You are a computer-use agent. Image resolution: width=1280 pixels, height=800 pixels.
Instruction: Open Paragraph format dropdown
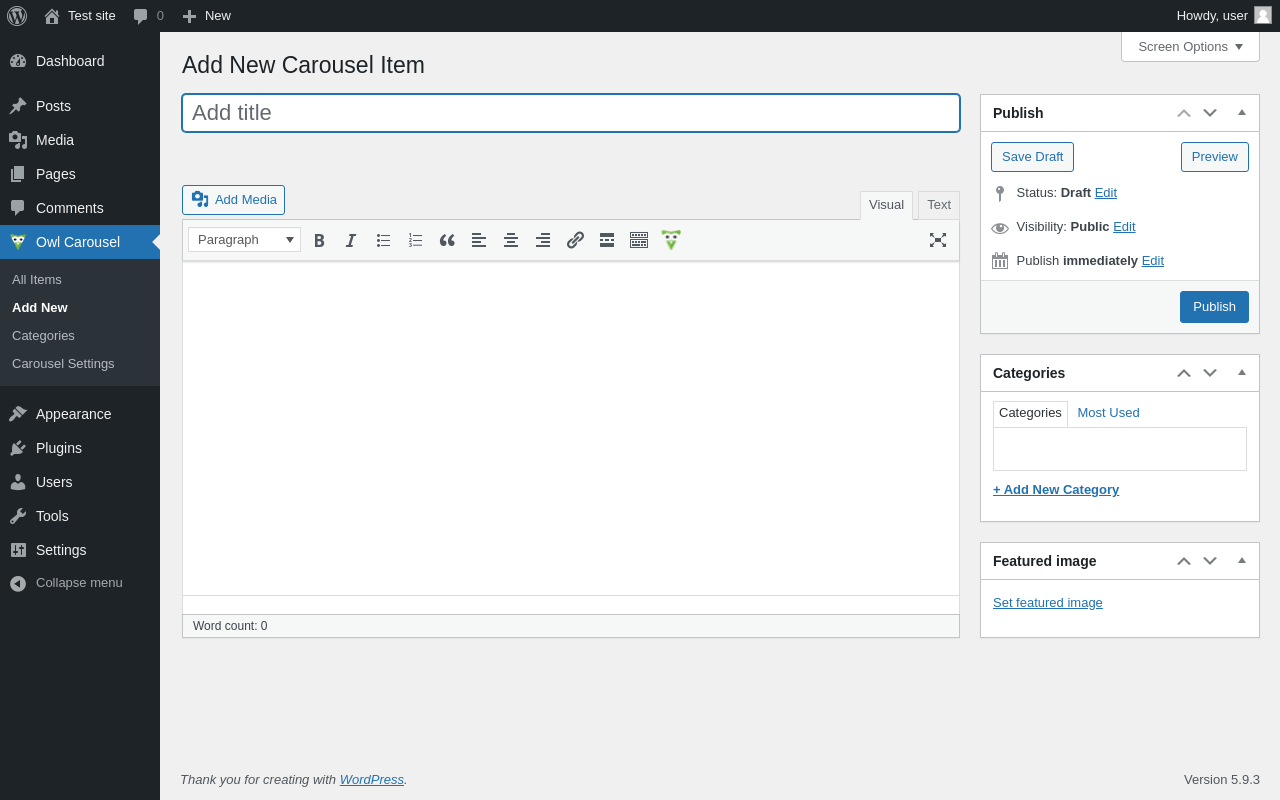click(x=244, y=240)
